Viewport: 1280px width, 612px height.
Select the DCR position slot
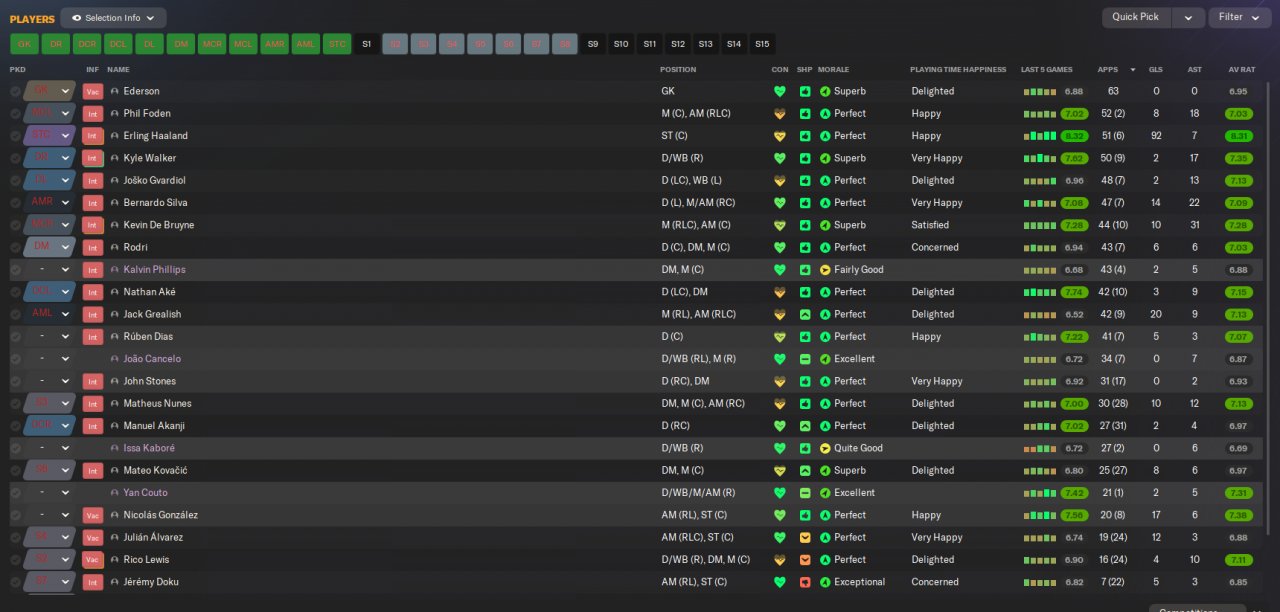(87, 44)
